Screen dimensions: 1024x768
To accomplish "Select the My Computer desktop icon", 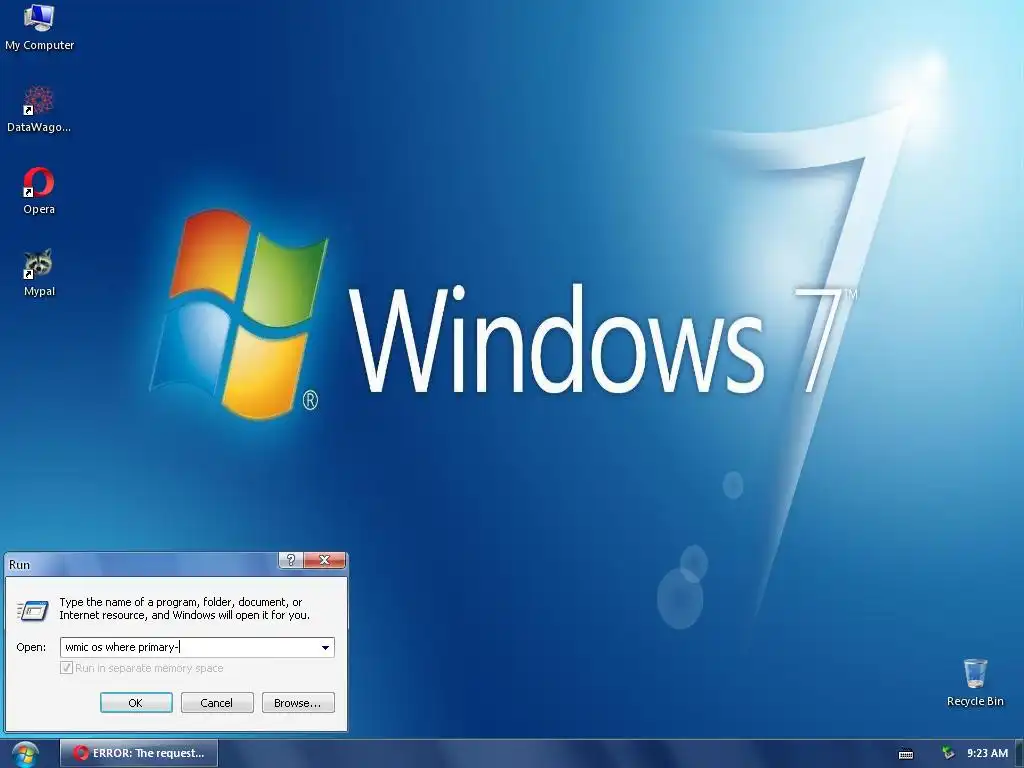I will pos(39,26).
